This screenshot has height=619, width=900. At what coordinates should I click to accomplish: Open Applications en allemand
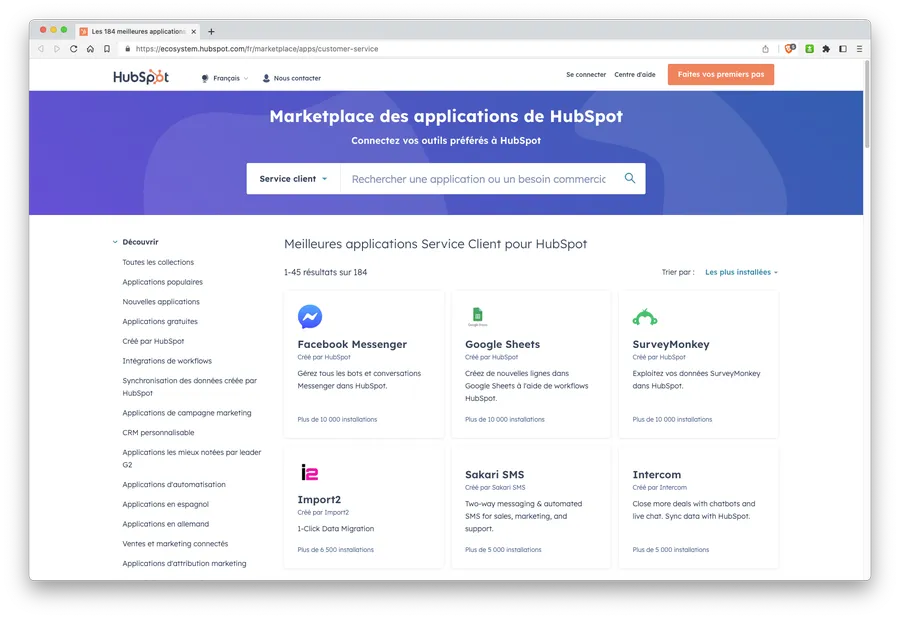(x=165, y=524)
